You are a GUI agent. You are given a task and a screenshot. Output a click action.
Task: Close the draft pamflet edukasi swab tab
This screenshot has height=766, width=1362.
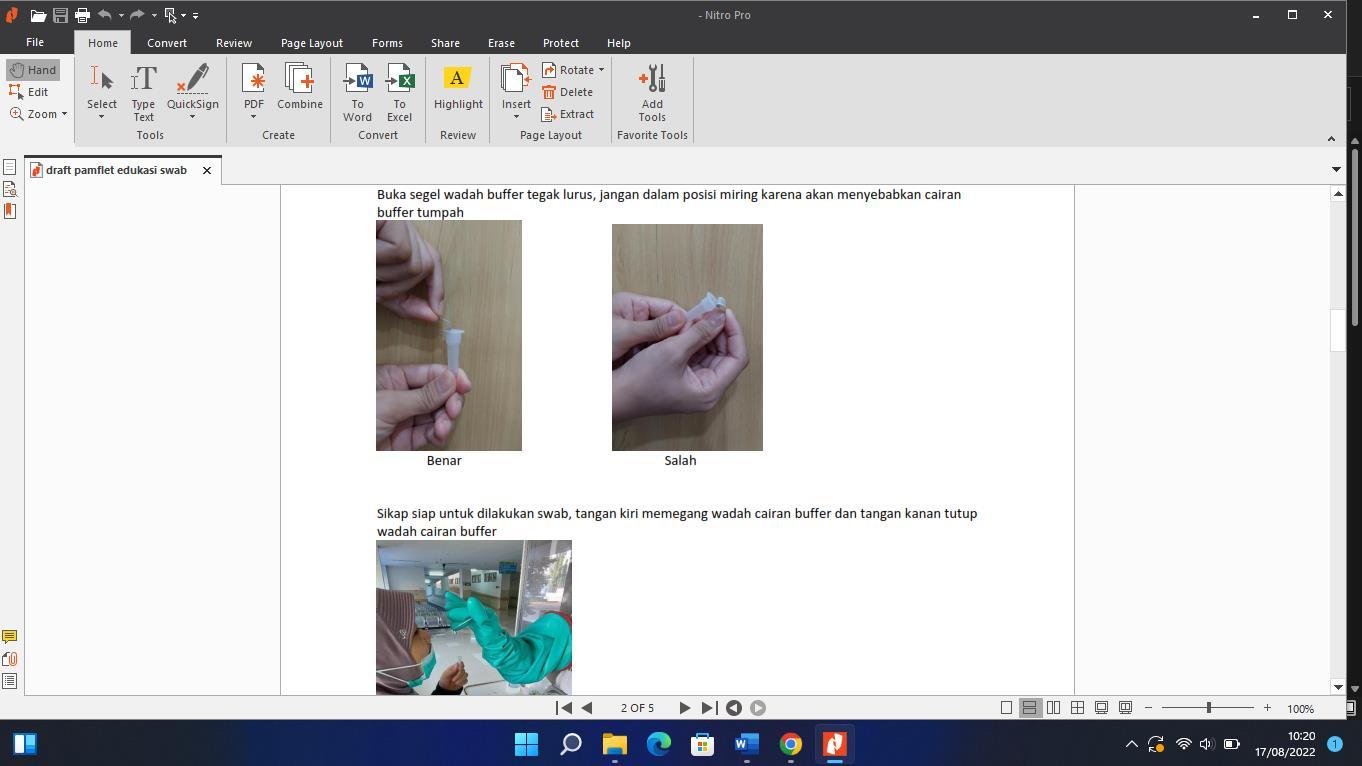click(x=207, y=170)
